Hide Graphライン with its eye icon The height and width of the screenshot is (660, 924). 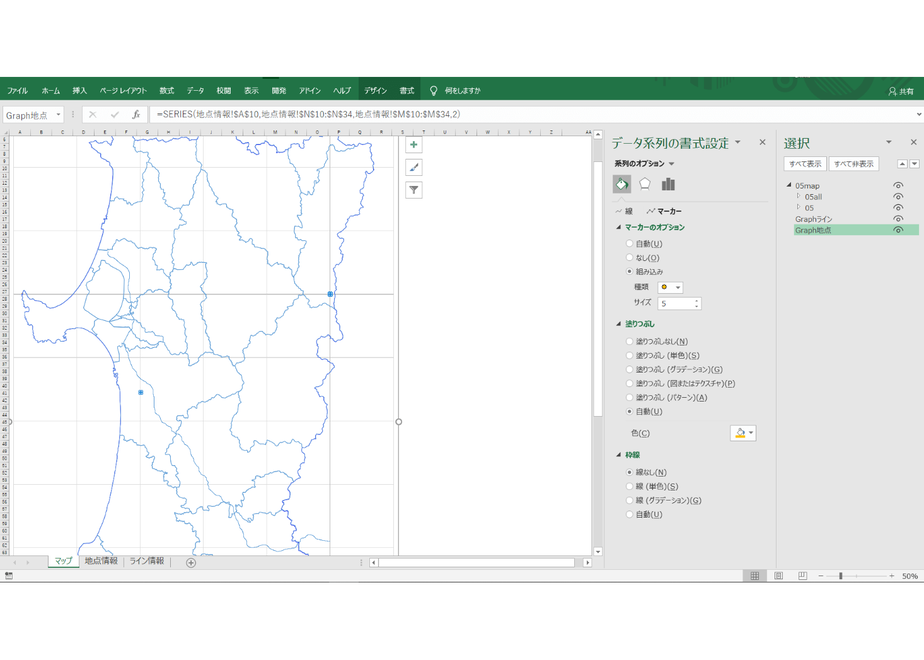pos(898,219)
